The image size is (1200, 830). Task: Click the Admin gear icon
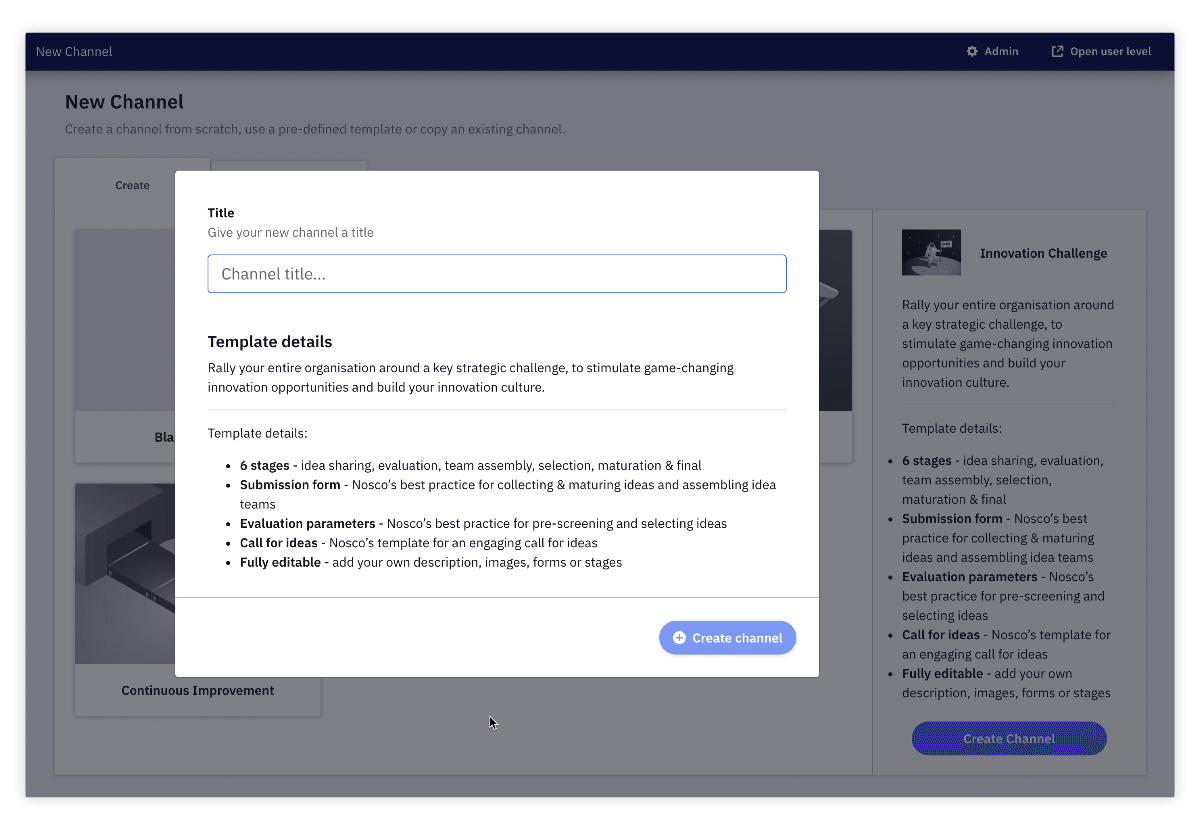coord(972,52)
